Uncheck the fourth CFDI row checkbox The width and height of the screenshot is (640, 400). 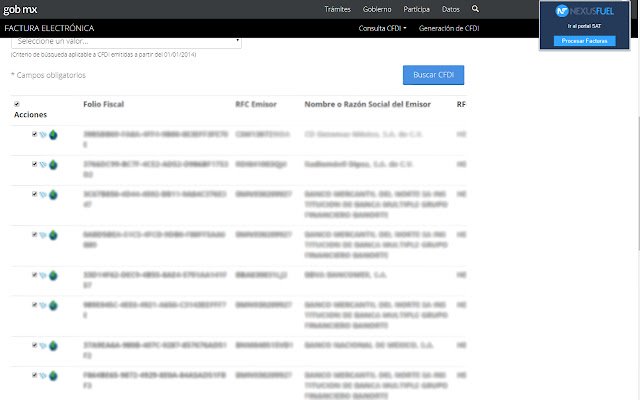point(35,234)
